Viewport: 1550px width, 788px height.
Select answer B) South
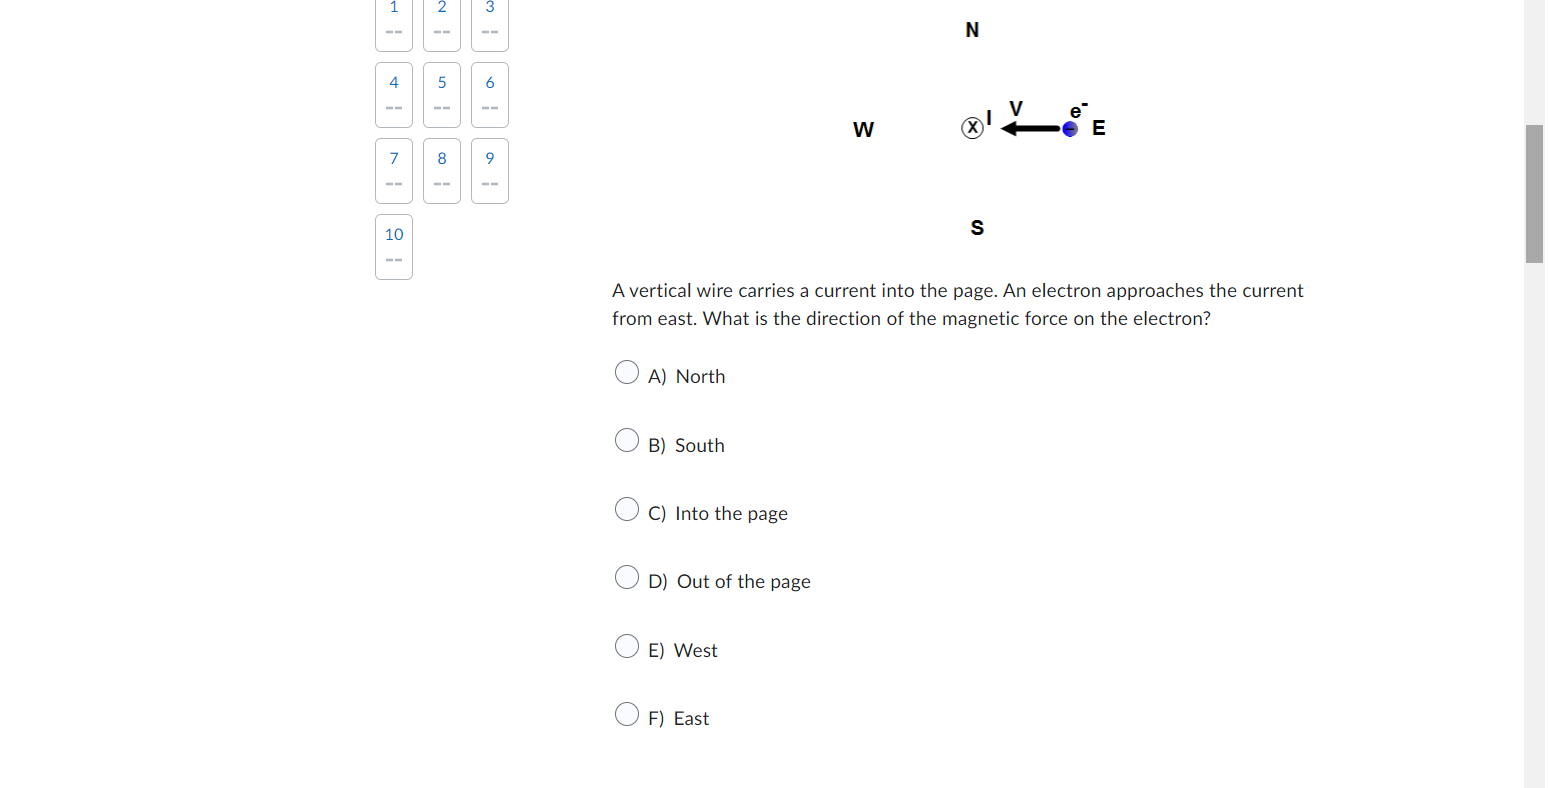[x=627, y=440]
